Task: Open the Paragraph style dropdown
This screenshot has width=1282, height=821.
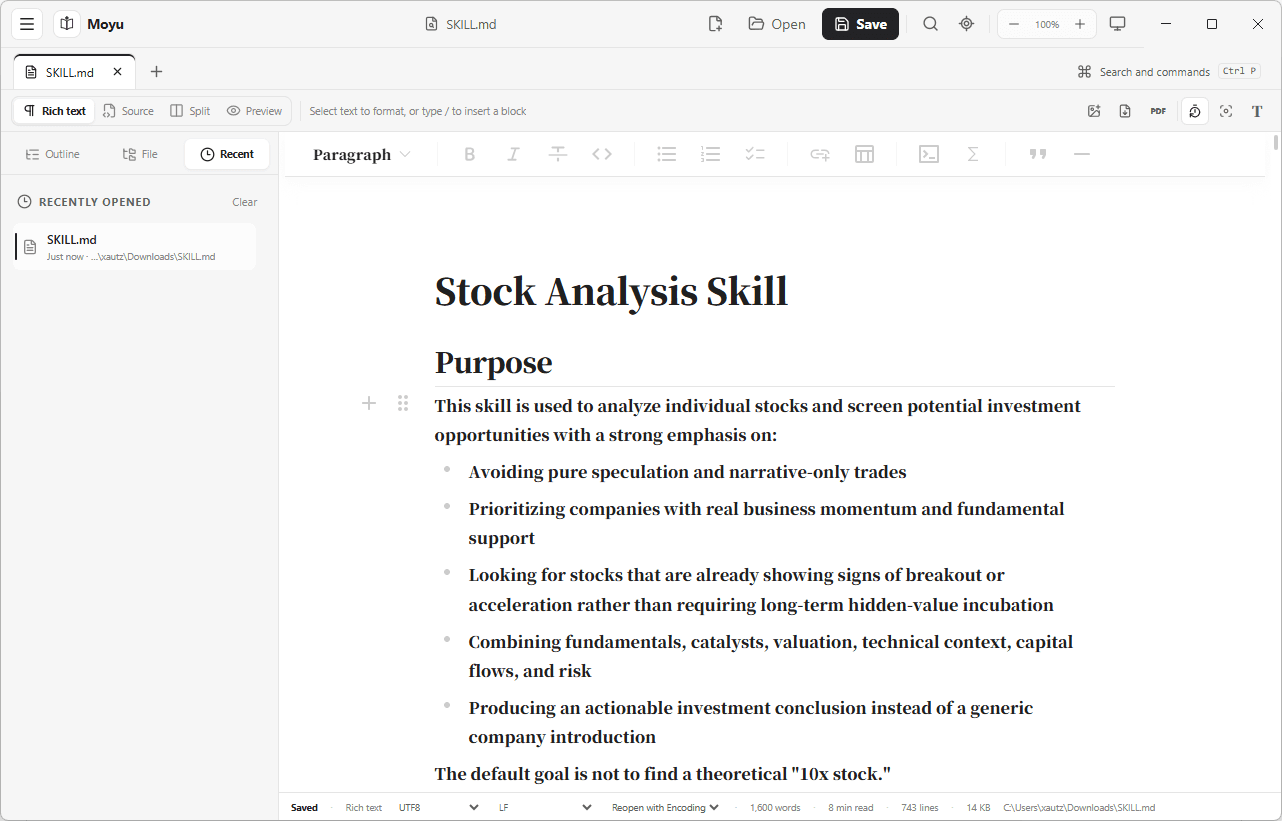Action: pyautogui.click(x=361, y=154)
